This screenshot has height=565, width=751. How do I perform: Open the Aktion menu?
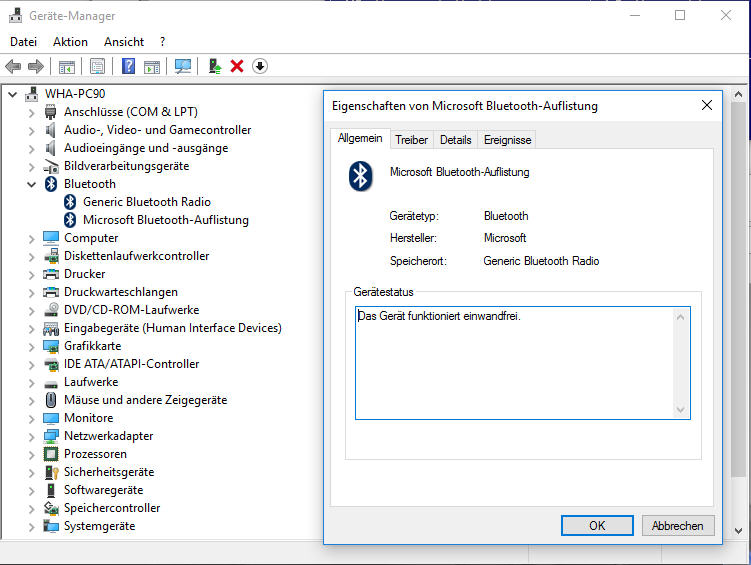(70, 42)
